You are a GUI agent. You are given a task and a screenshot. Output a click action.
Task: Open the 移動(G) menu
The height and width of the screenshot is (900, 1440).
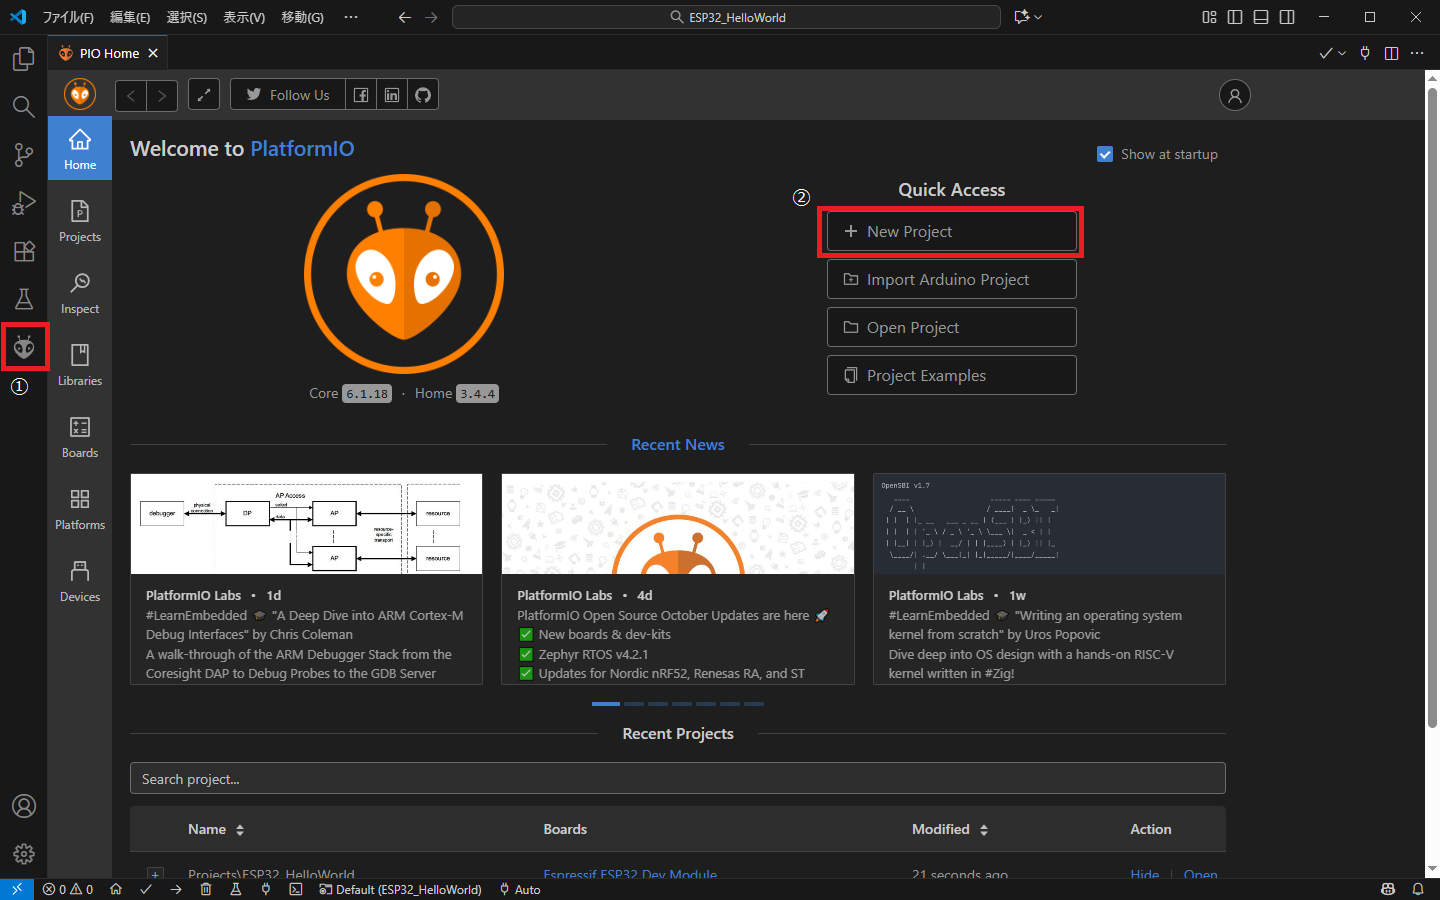click(x=302, y=17)
